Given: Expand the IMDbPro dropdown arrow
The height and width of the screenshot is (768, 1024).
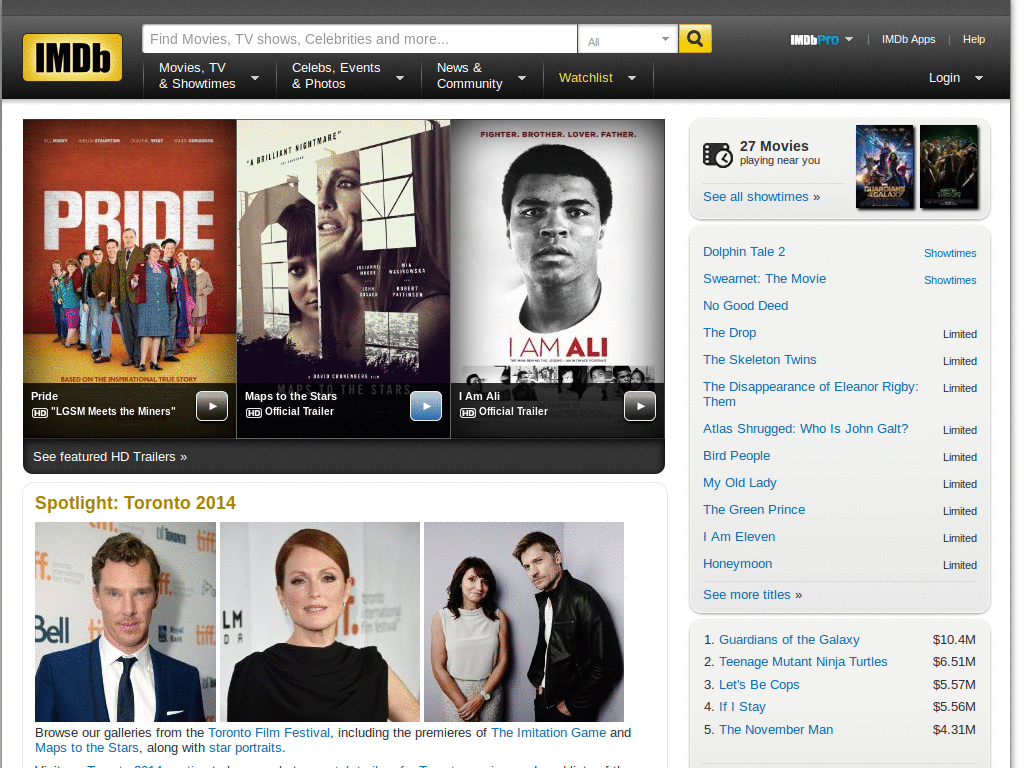Looking at the screenshot, I should (x=849, y=39).
